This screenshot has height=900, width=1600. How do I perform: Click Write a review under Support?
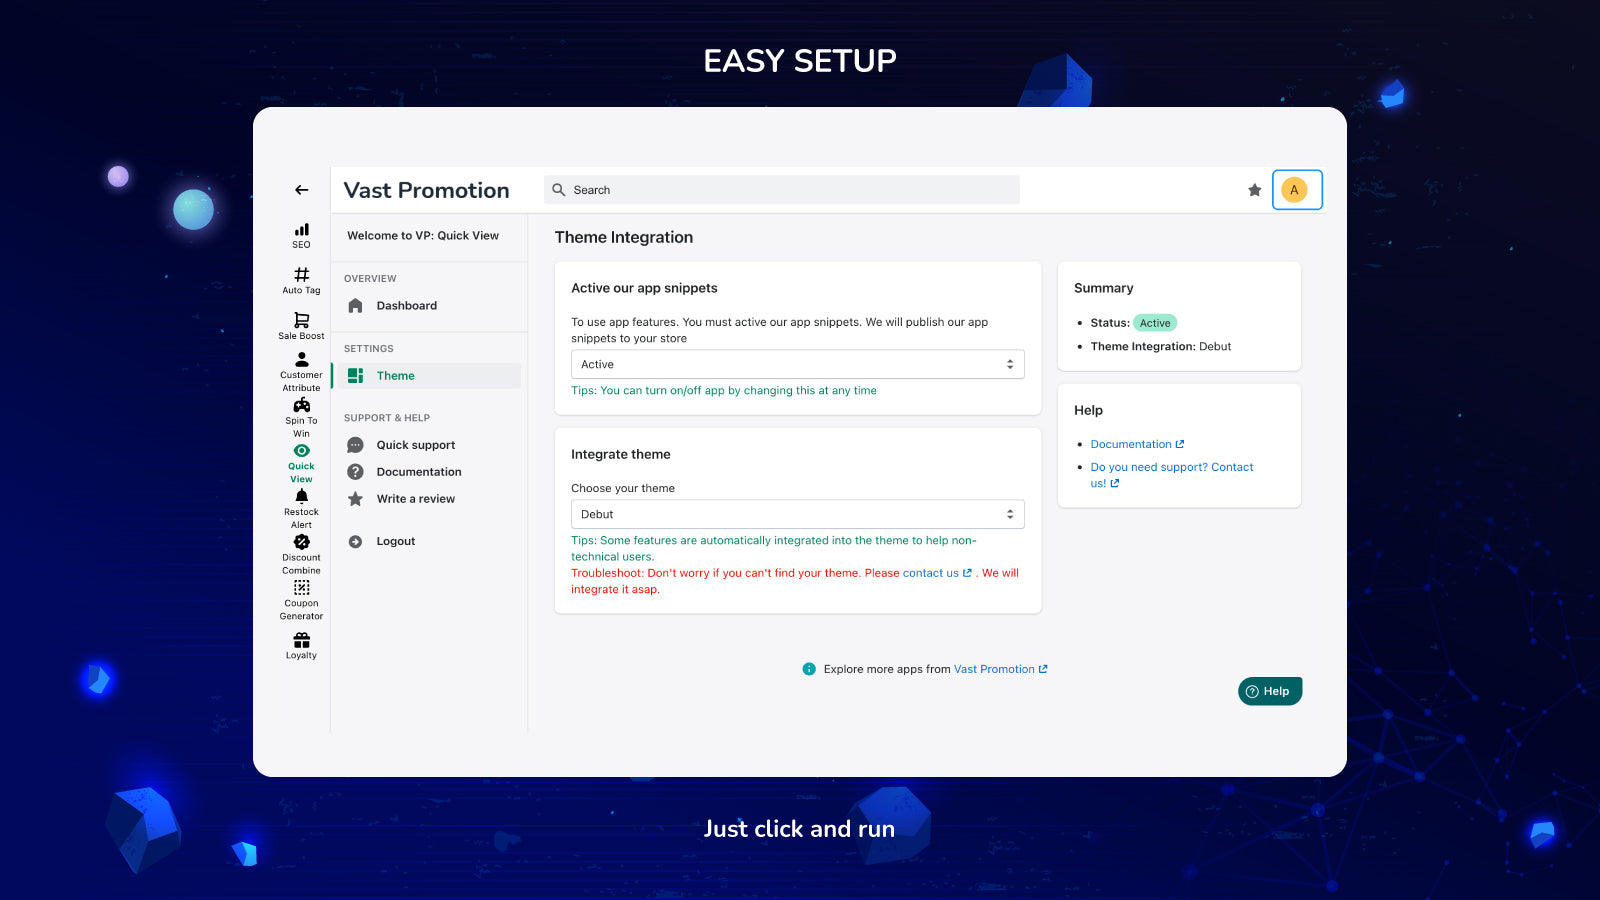(416, 498)
